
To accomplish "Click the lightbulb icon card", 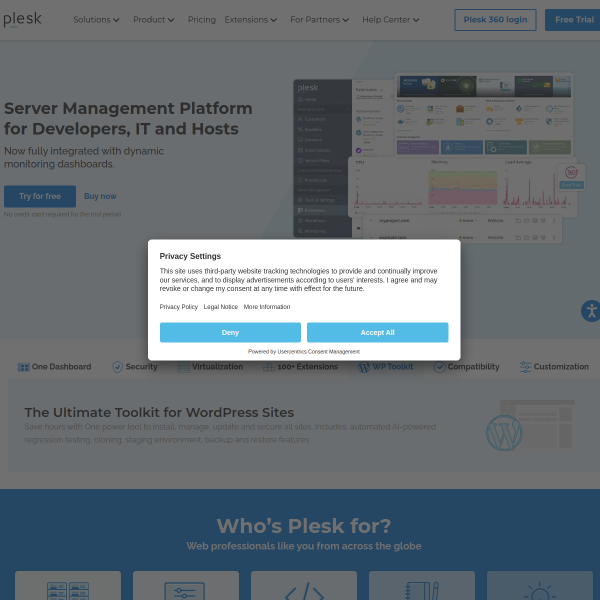I will pyautogui.click(x=540, y=585).
